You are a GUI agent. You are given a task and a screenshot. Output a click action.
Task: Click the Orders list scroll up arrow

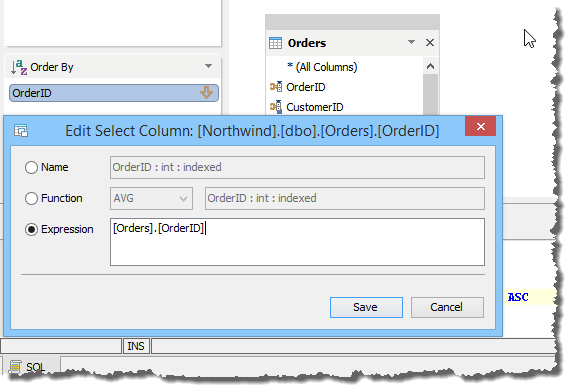point(430,66)
